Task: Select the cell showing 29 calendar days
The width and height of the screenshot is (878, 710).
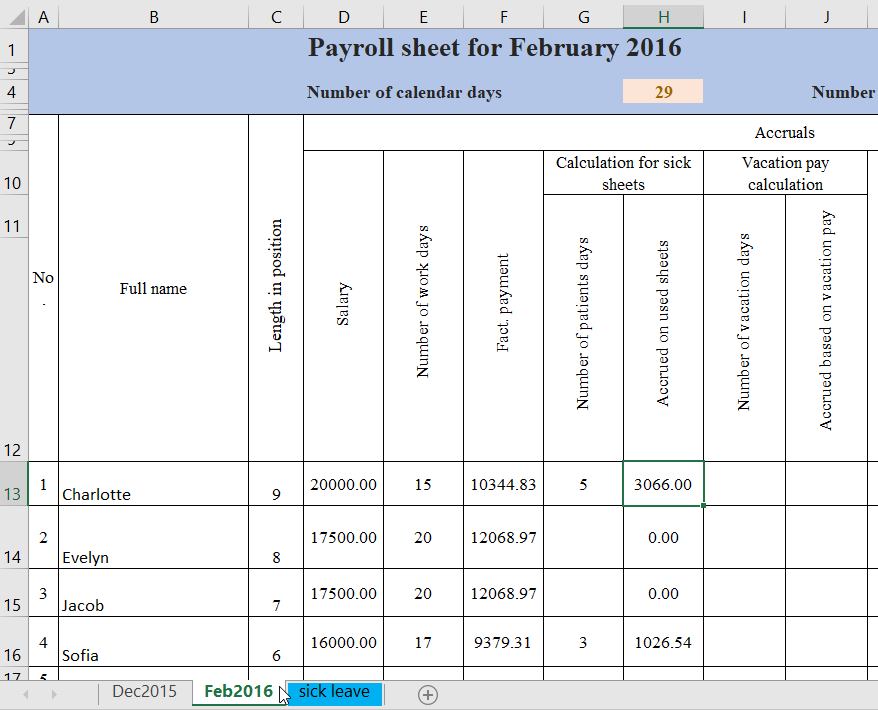Action: pos(663,91)
